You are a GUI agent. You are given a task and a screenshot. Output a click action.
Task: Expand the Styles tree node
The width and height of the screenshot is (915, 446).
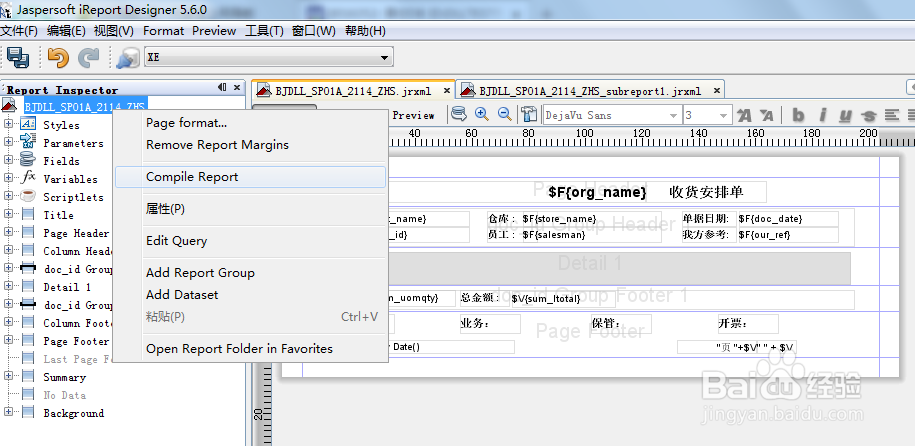8,124
